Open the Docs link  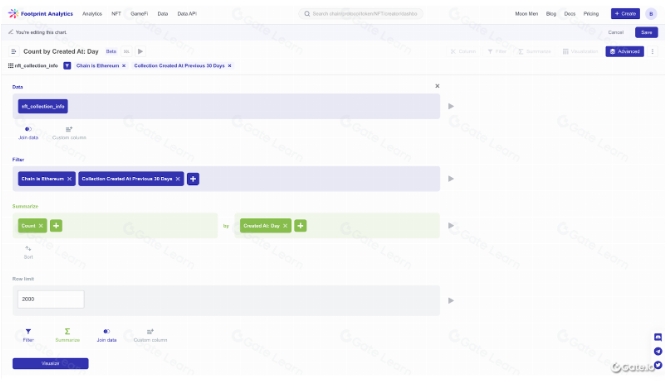[570, 14]
